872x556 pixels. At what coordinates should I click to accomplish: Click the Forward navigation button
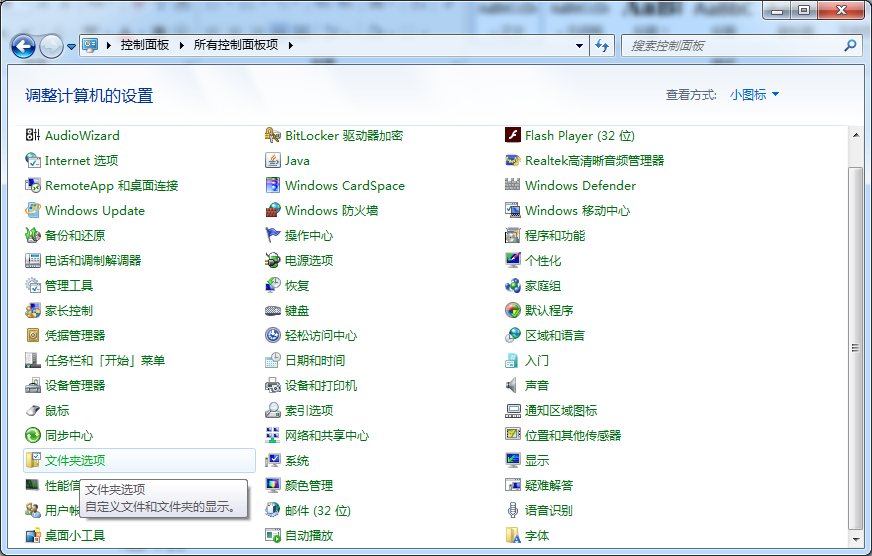(x=51, y=47)
